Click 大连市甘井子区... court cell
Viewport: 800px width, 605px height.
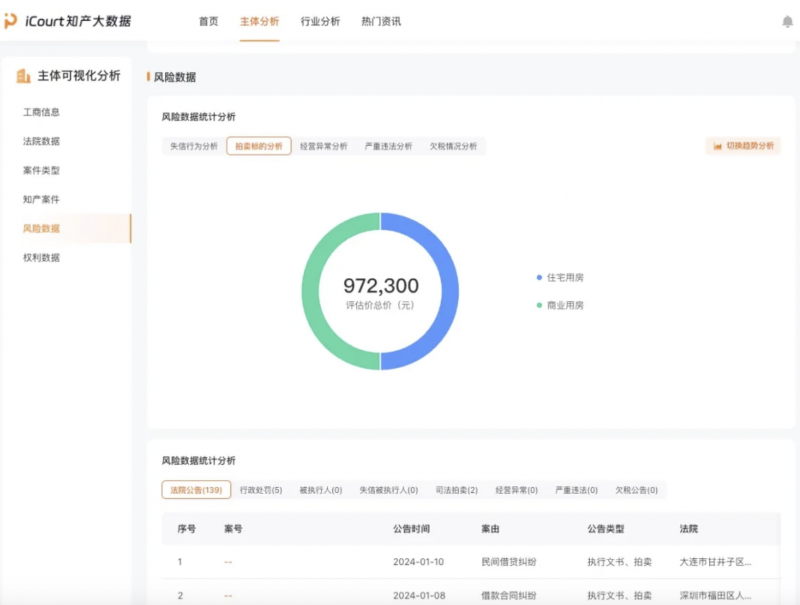point(715,562)
